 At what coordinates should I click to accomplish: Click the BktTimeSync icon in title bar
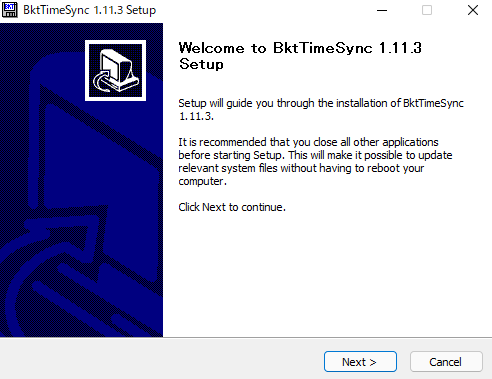[x=10, y=10]
